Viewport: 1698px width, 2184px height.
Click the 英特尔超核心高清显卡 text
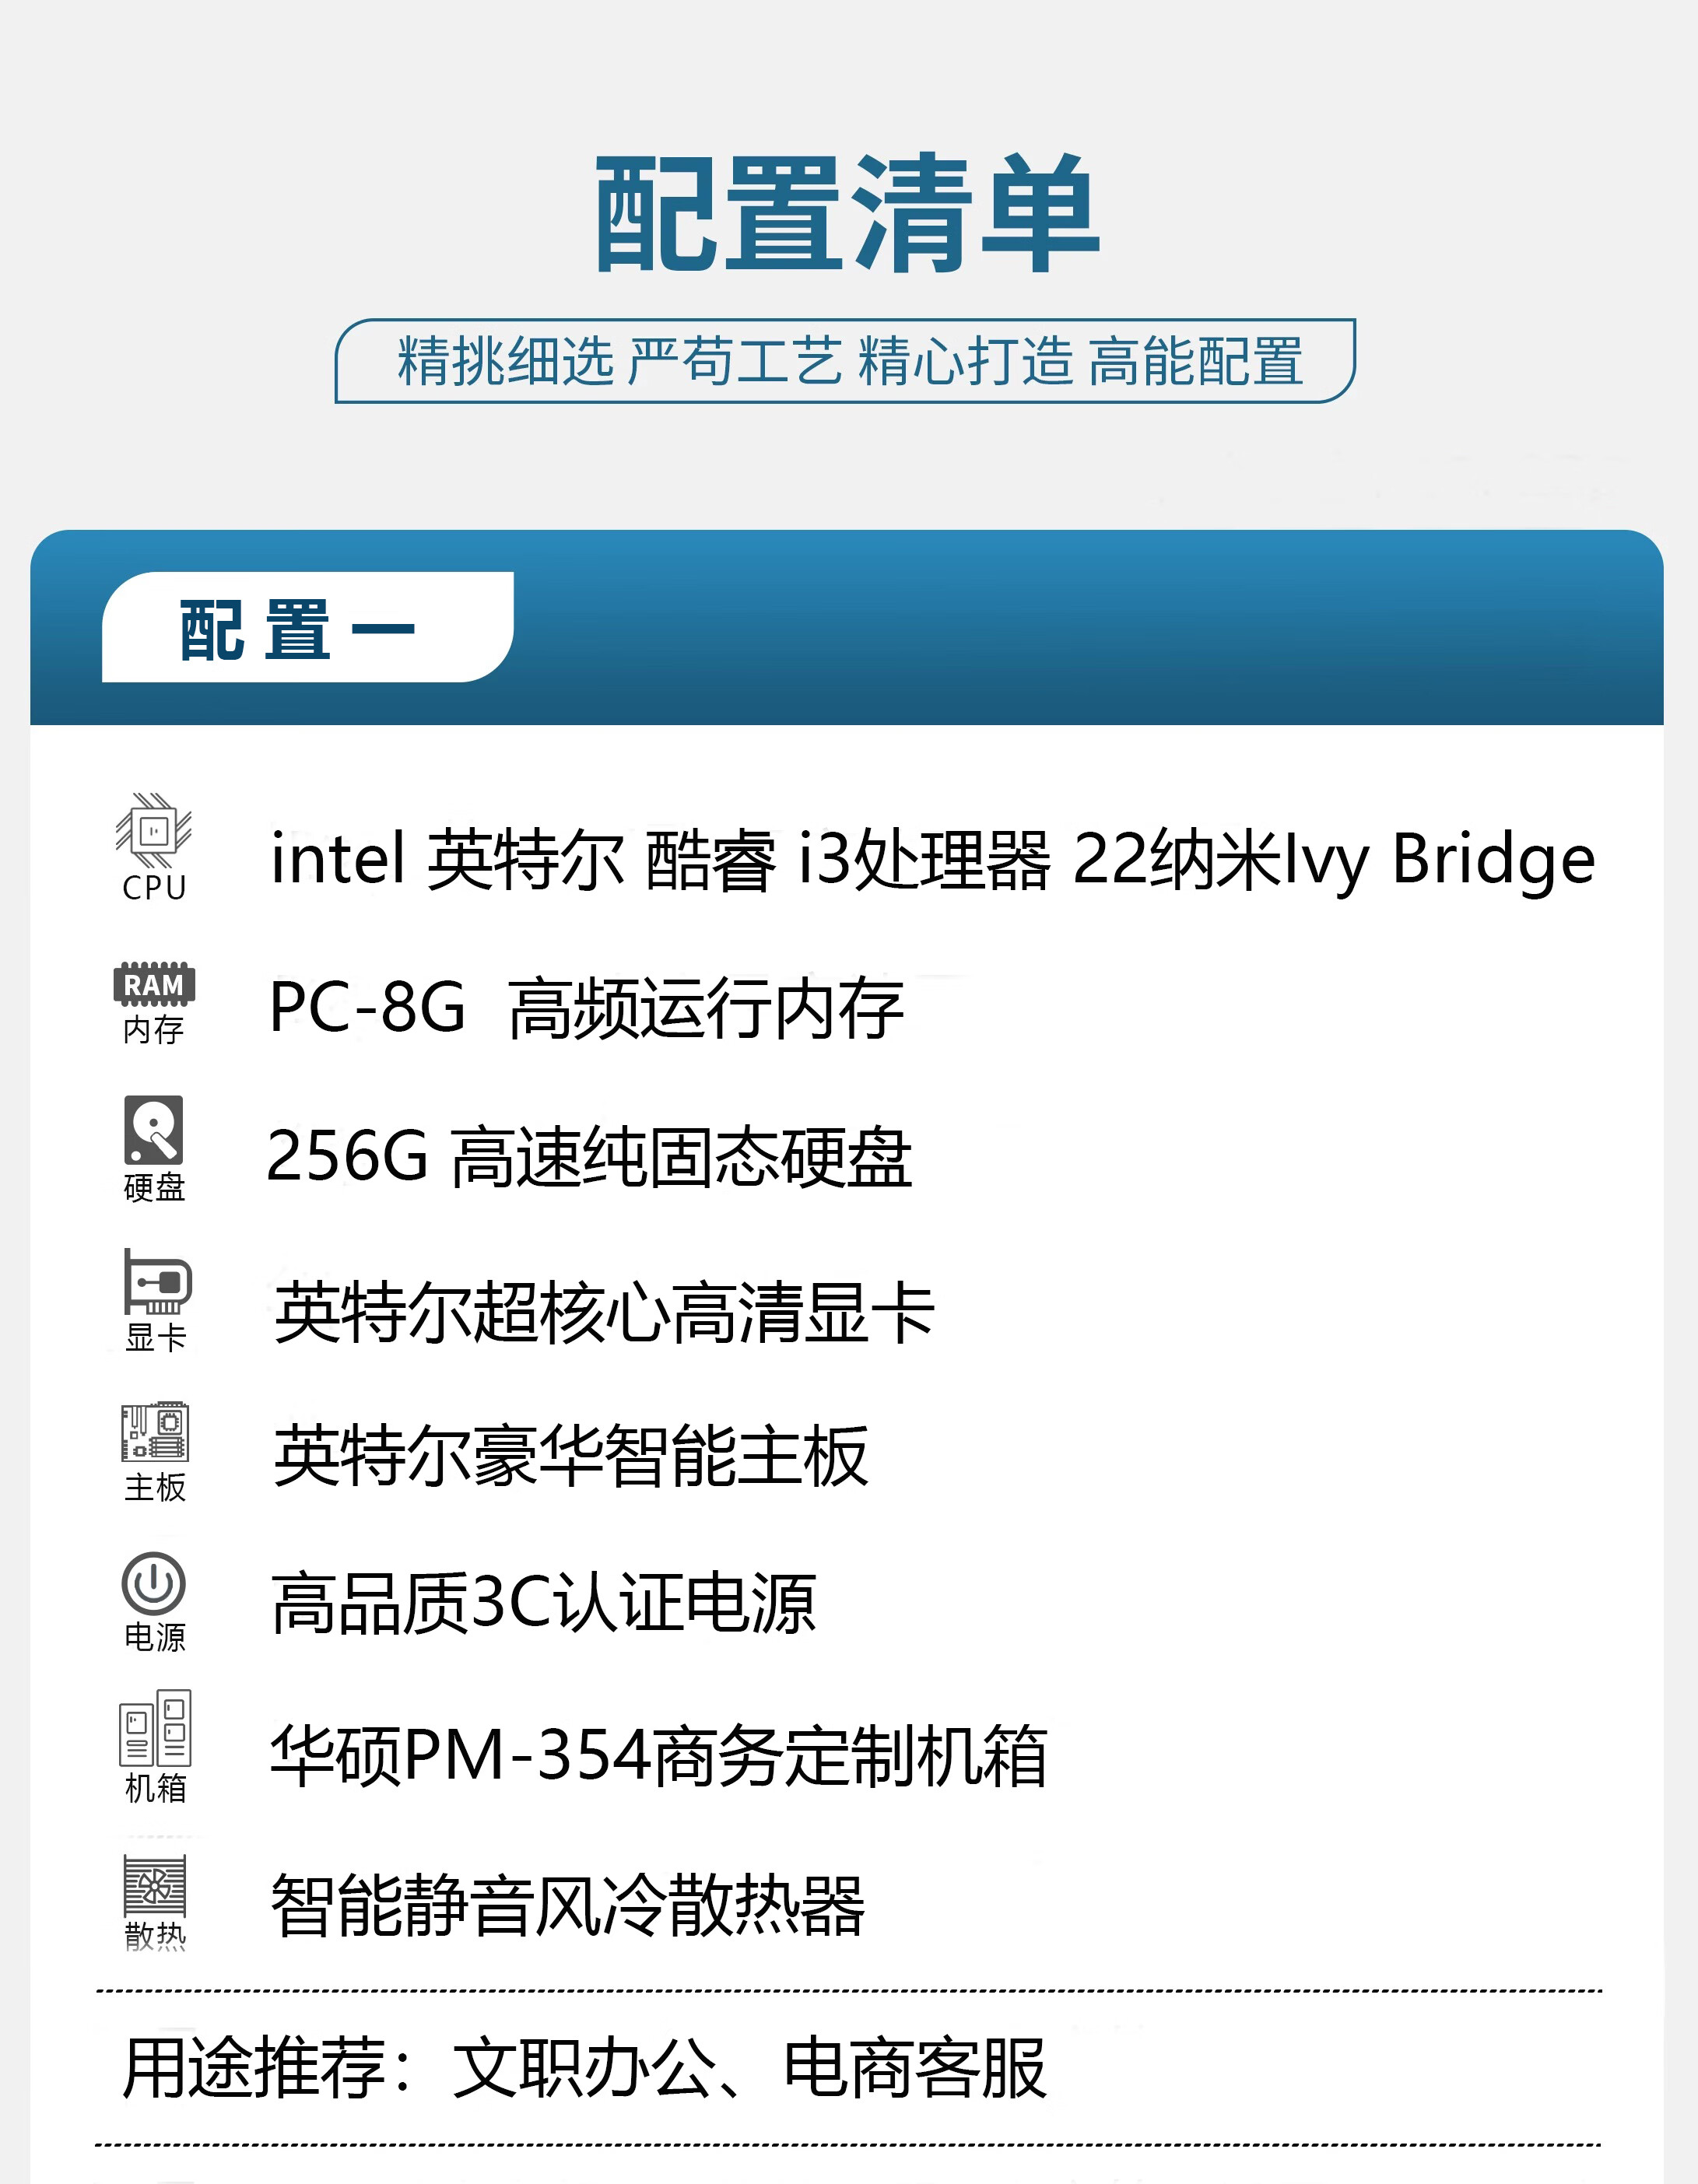(x=604, y=1312)
